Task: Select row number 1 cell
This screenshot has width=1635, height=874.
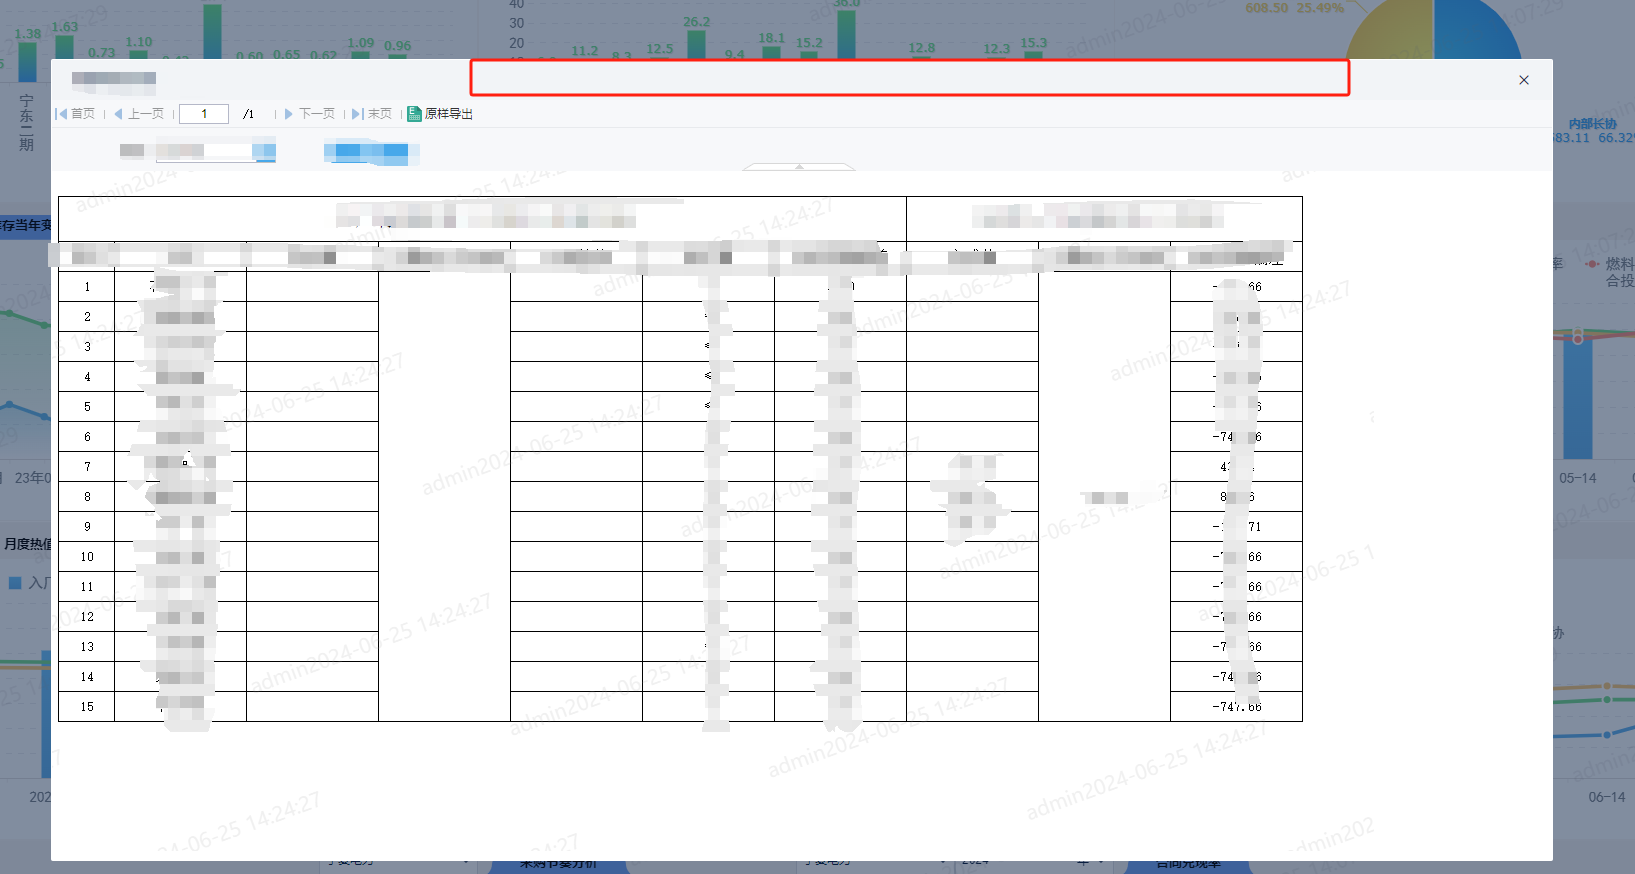Action: [87, 287]
